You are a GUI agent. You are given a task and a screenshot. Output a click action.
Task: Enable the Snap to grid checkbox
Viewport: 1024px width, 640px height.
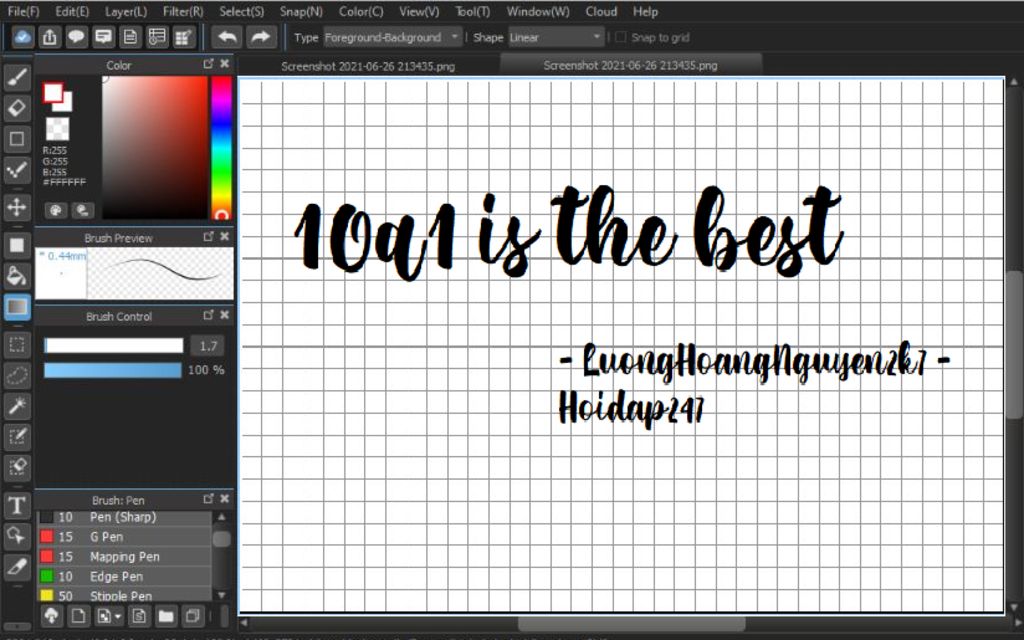620,37
